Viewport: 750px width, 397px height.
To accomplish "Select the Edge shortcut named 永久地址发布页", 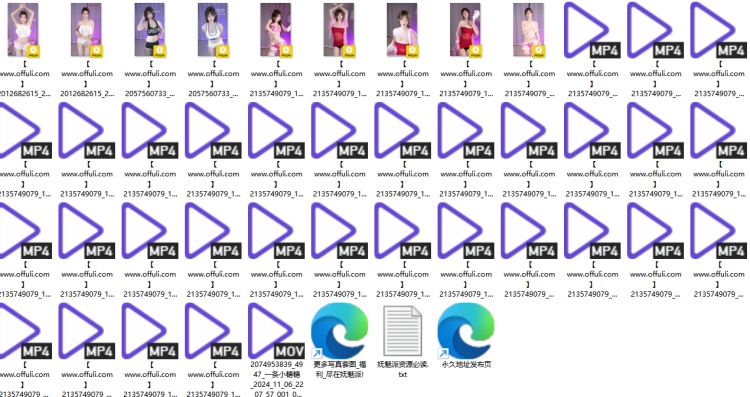I will (x=466, y=331).
